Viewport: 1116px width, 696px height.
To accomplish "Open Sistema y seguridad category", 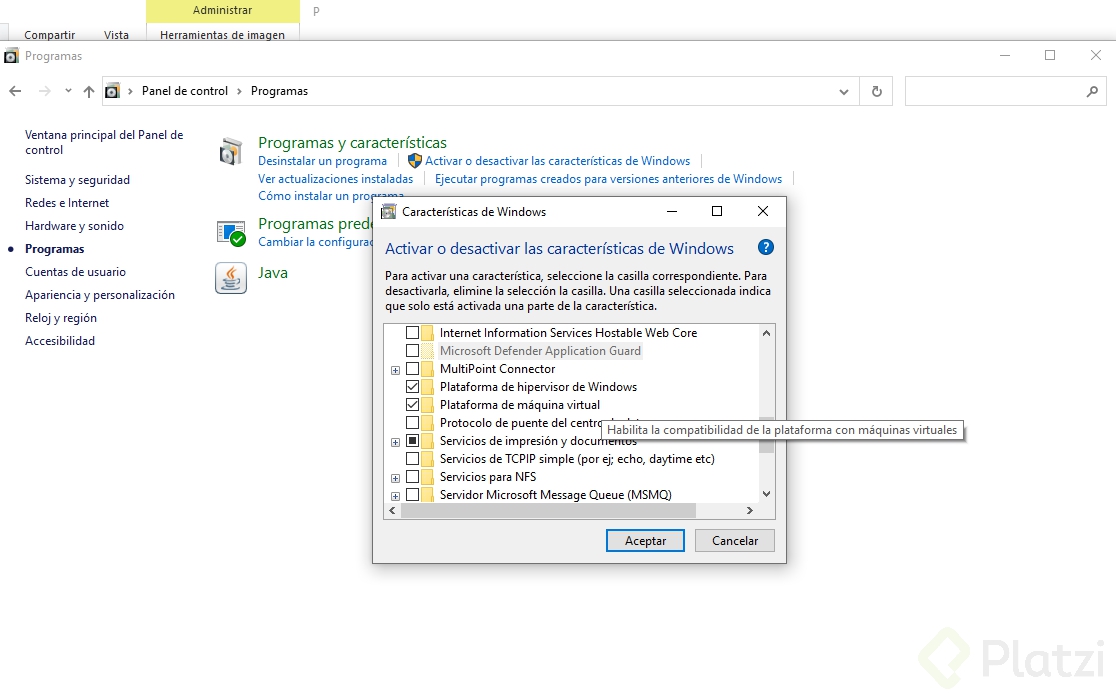I will point(78,180).
